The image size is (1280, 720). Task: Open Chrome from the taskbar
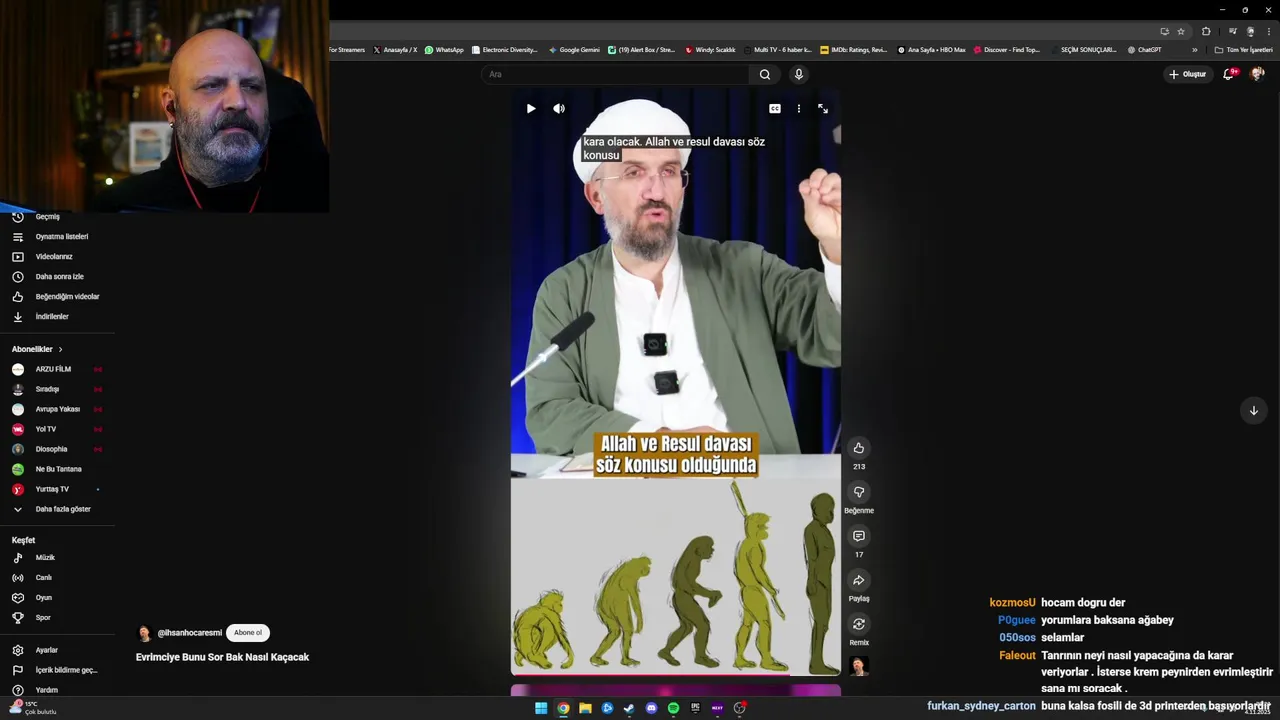563,708
